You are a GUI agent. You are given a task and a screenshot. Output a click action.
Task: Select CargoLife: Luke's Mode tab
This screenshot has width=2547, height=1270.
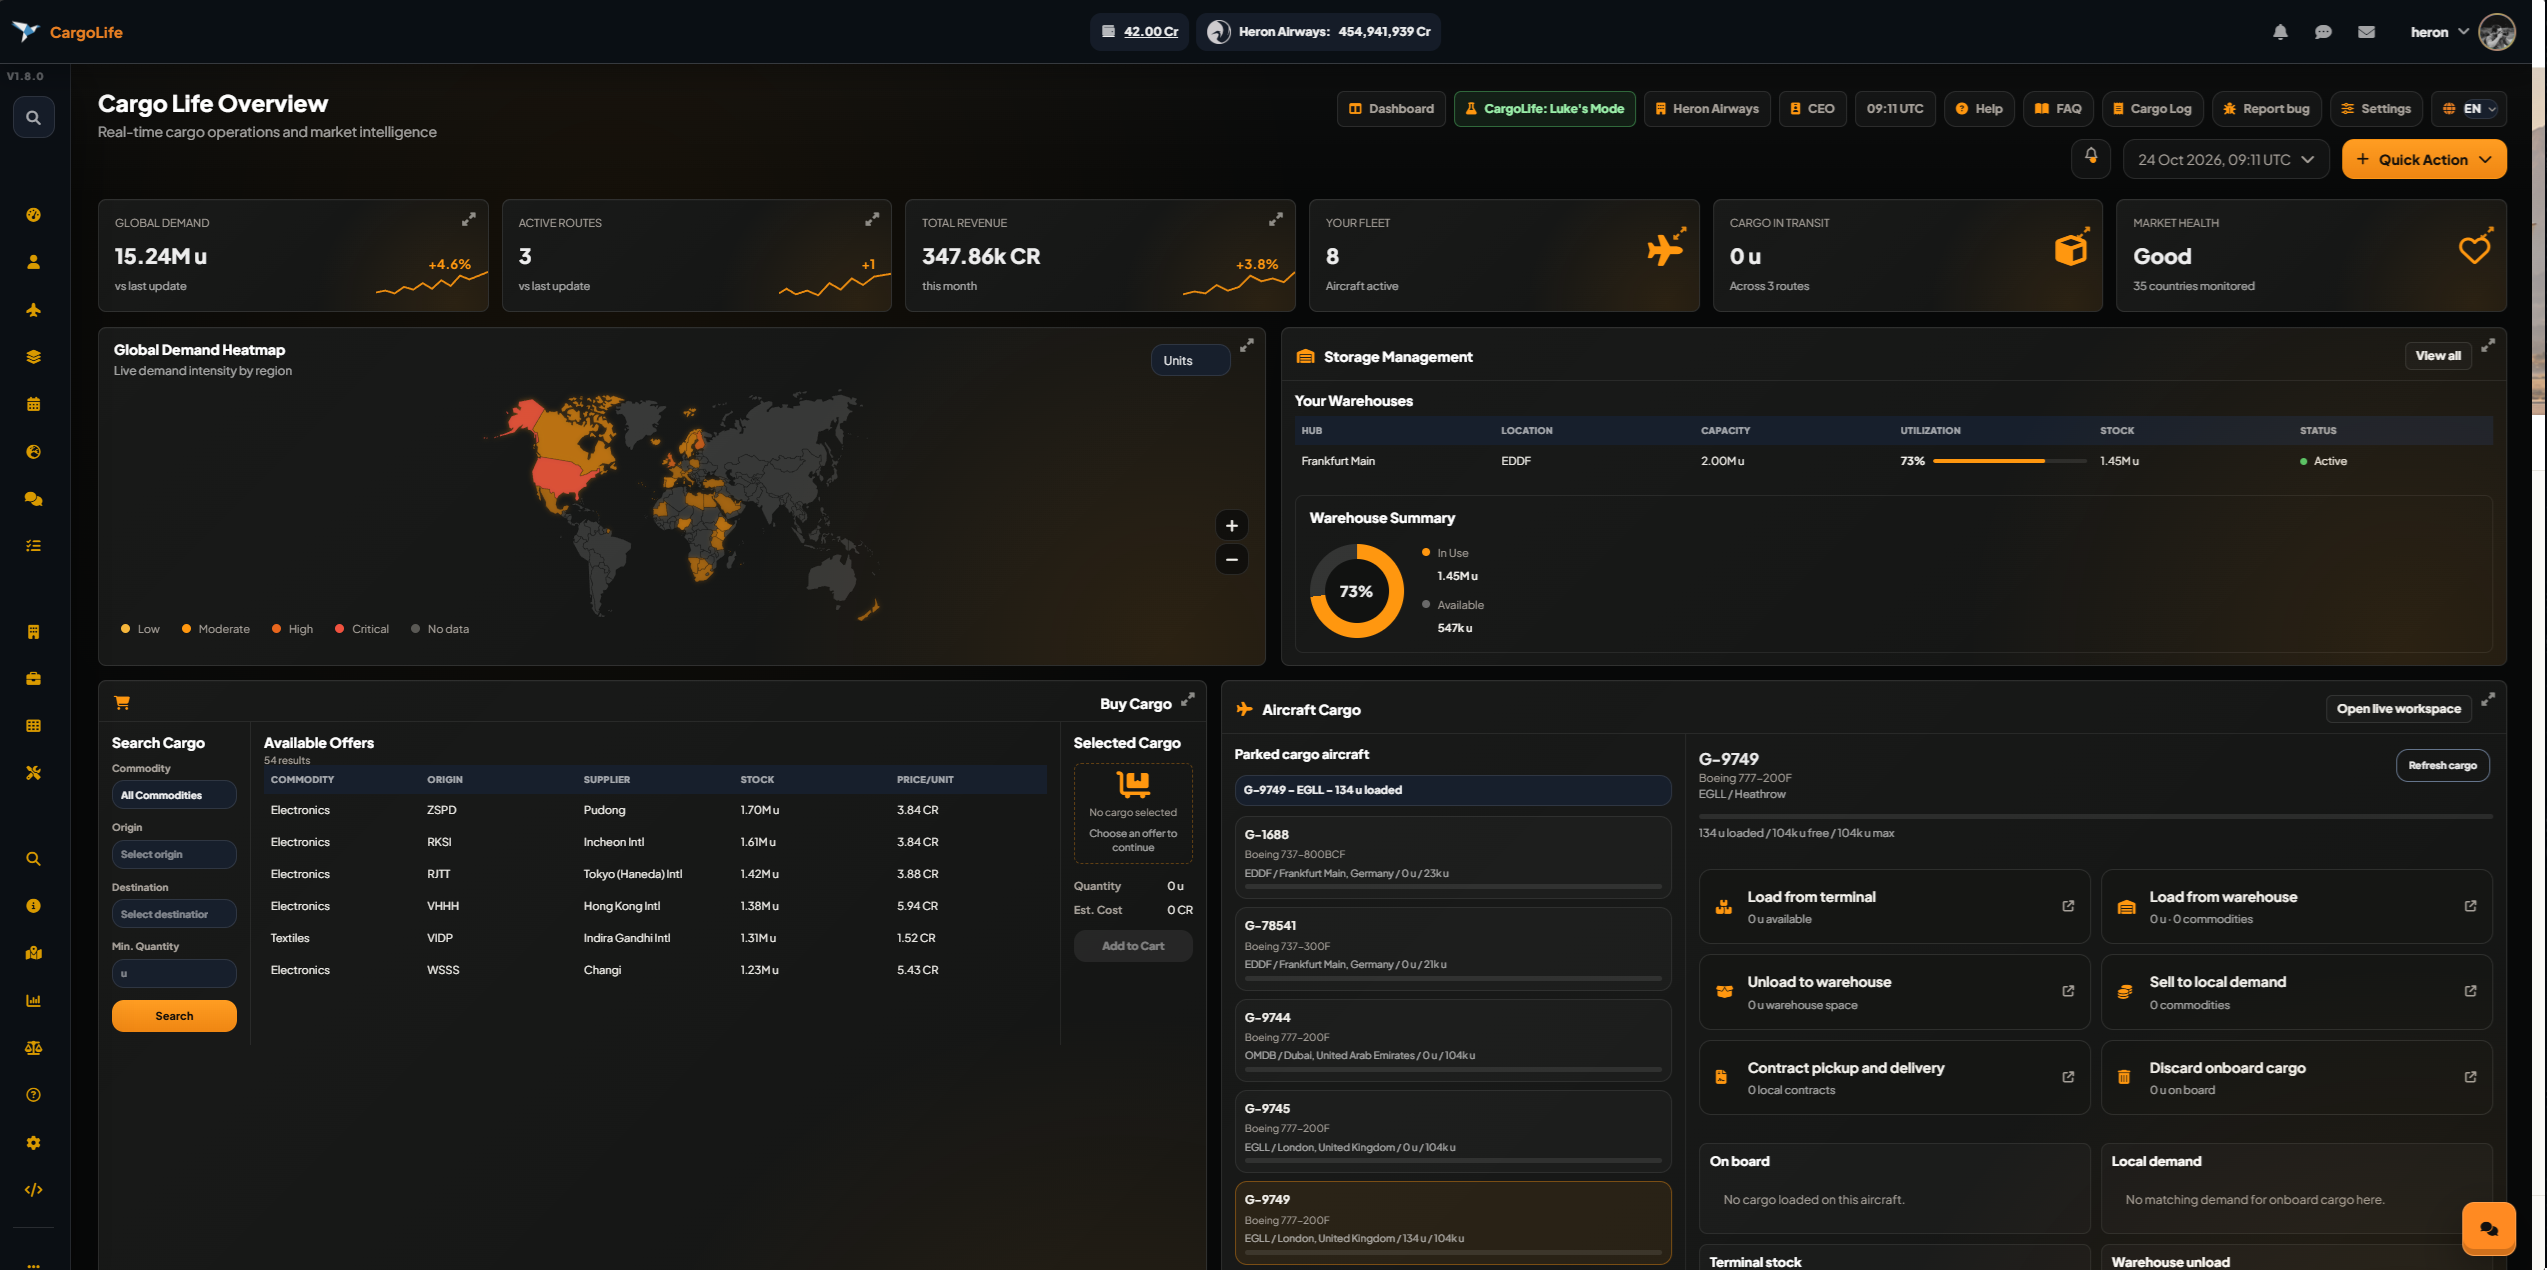[x=1544, y=109]
